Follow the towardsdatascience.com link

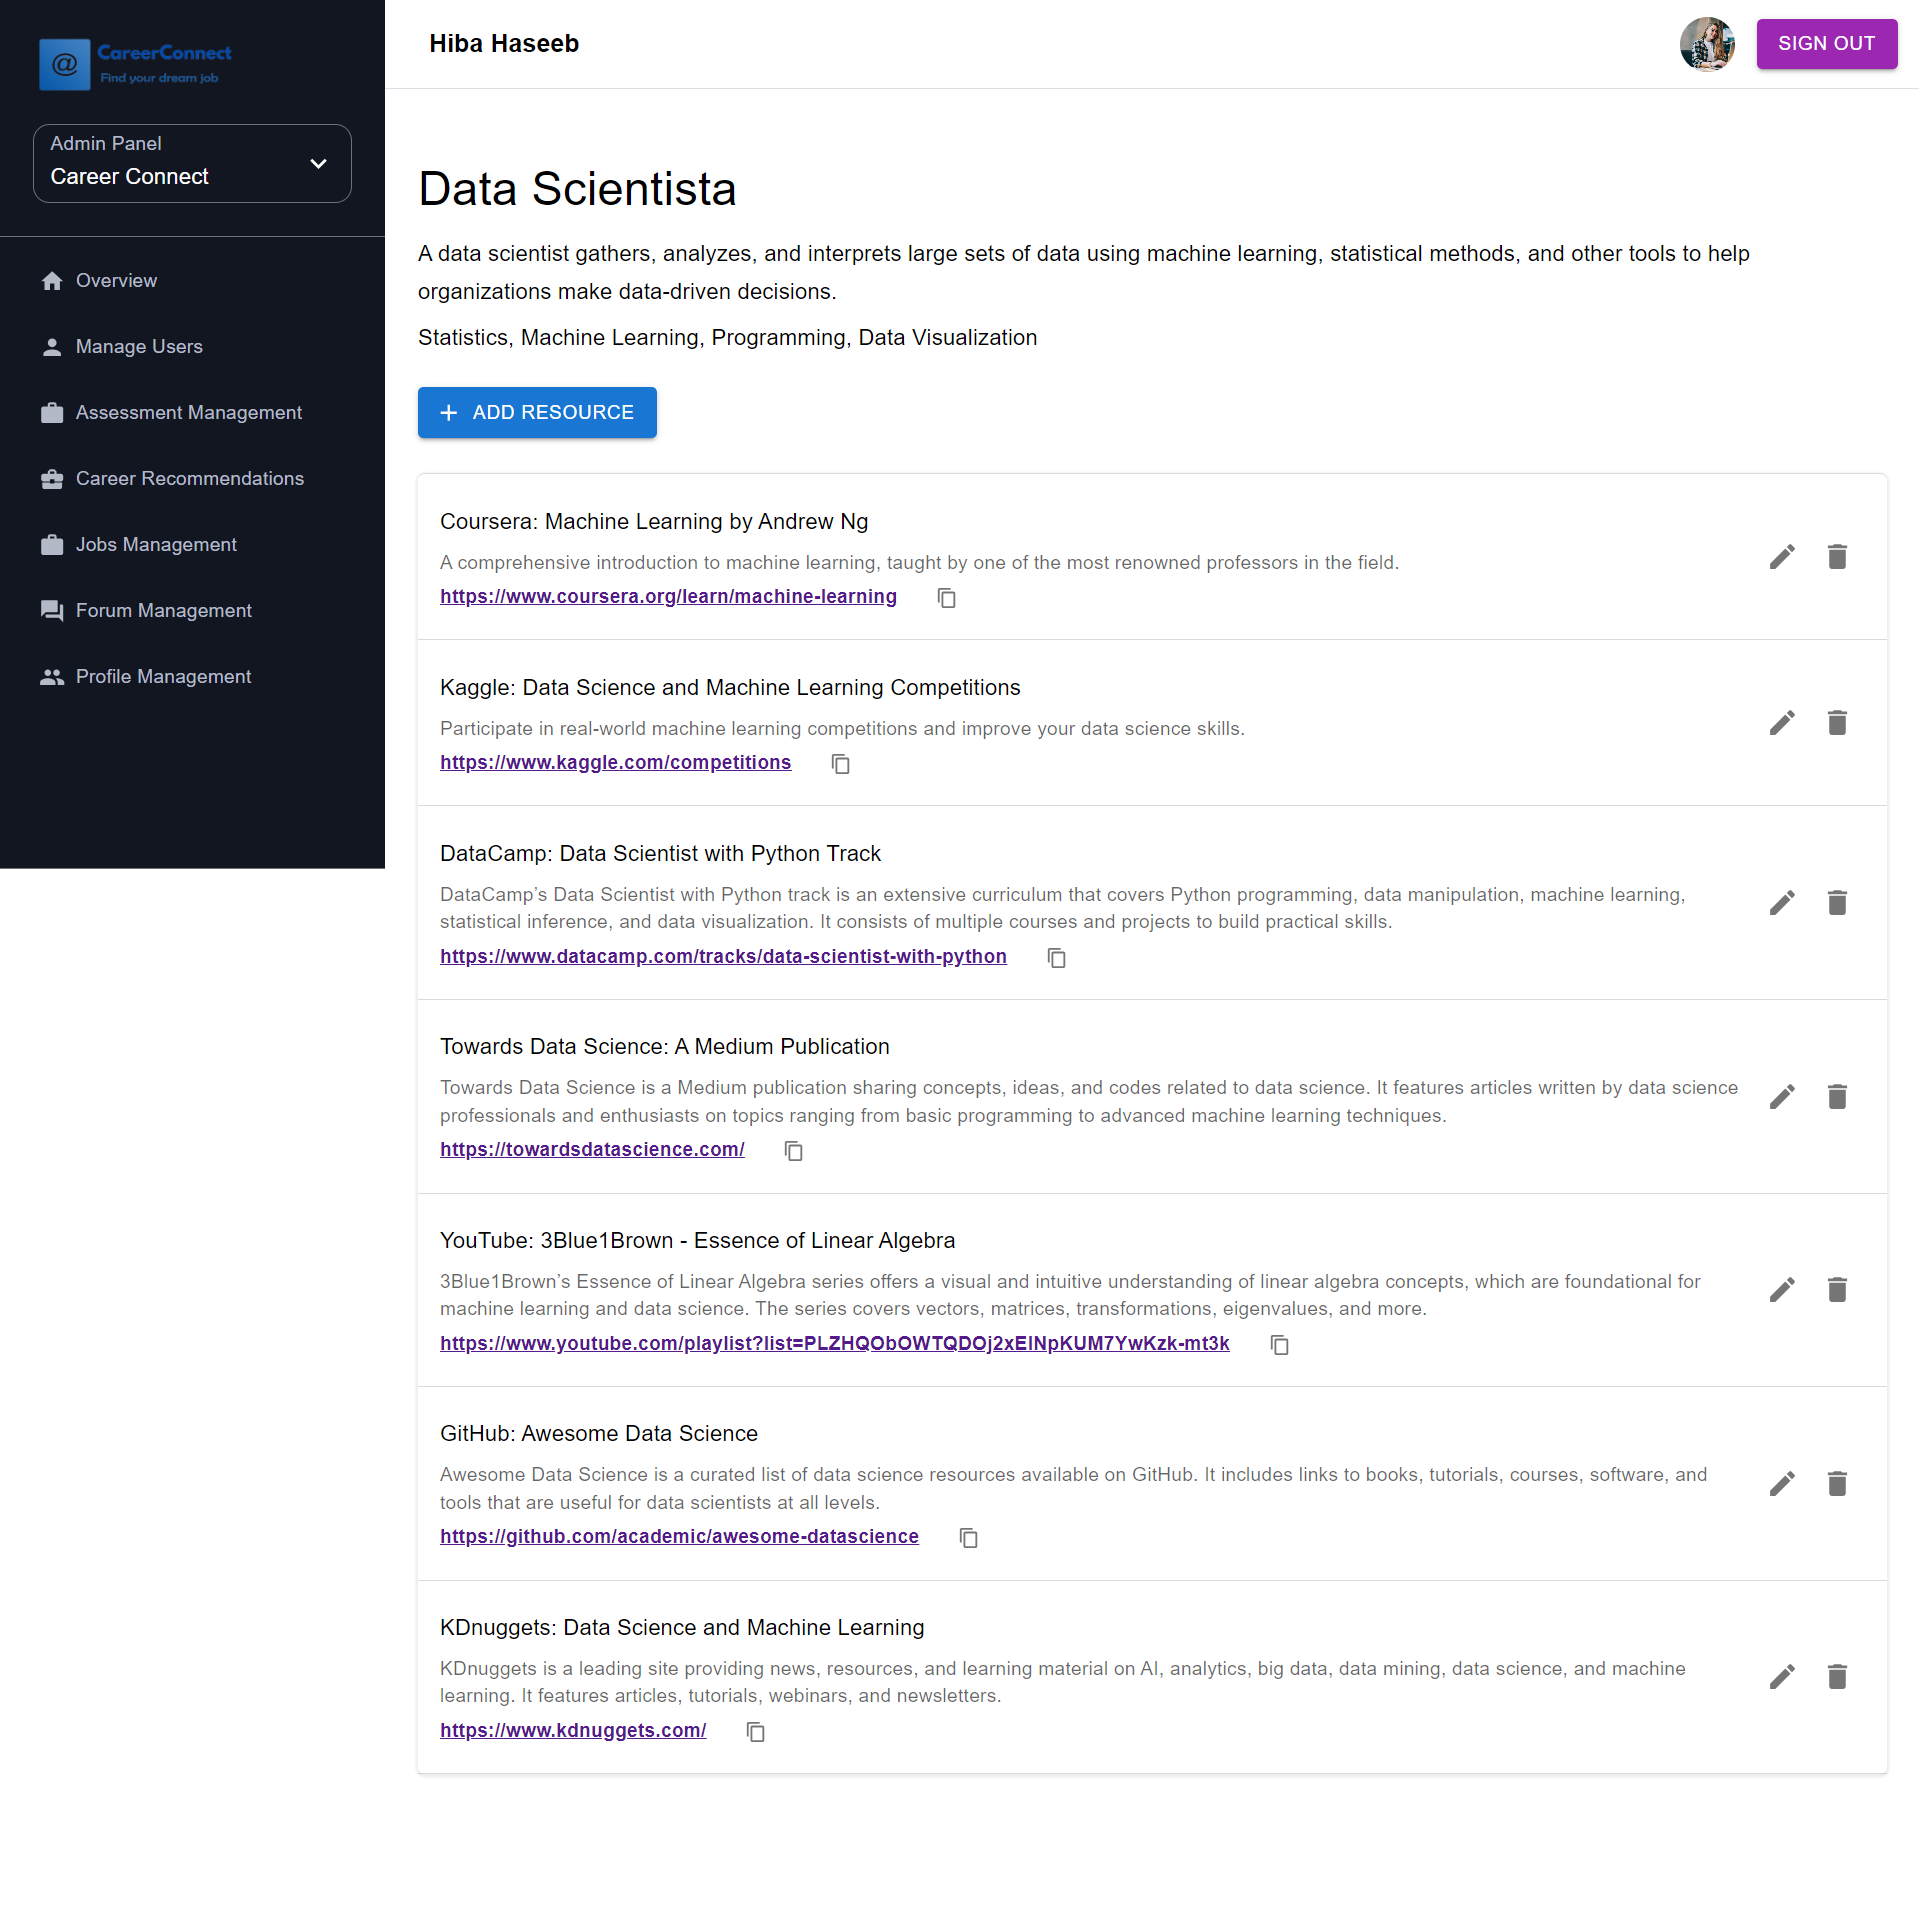(x=592, y=1150)
